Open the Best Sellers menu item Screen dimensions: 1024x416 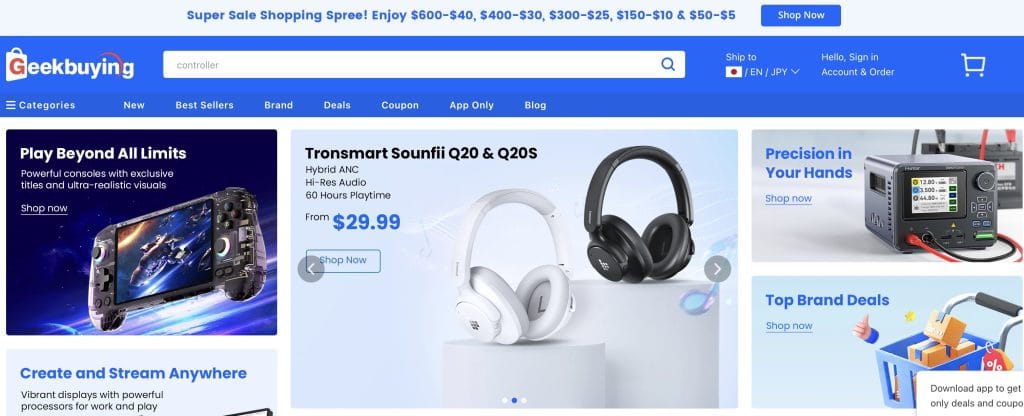(x=204, y=105)
